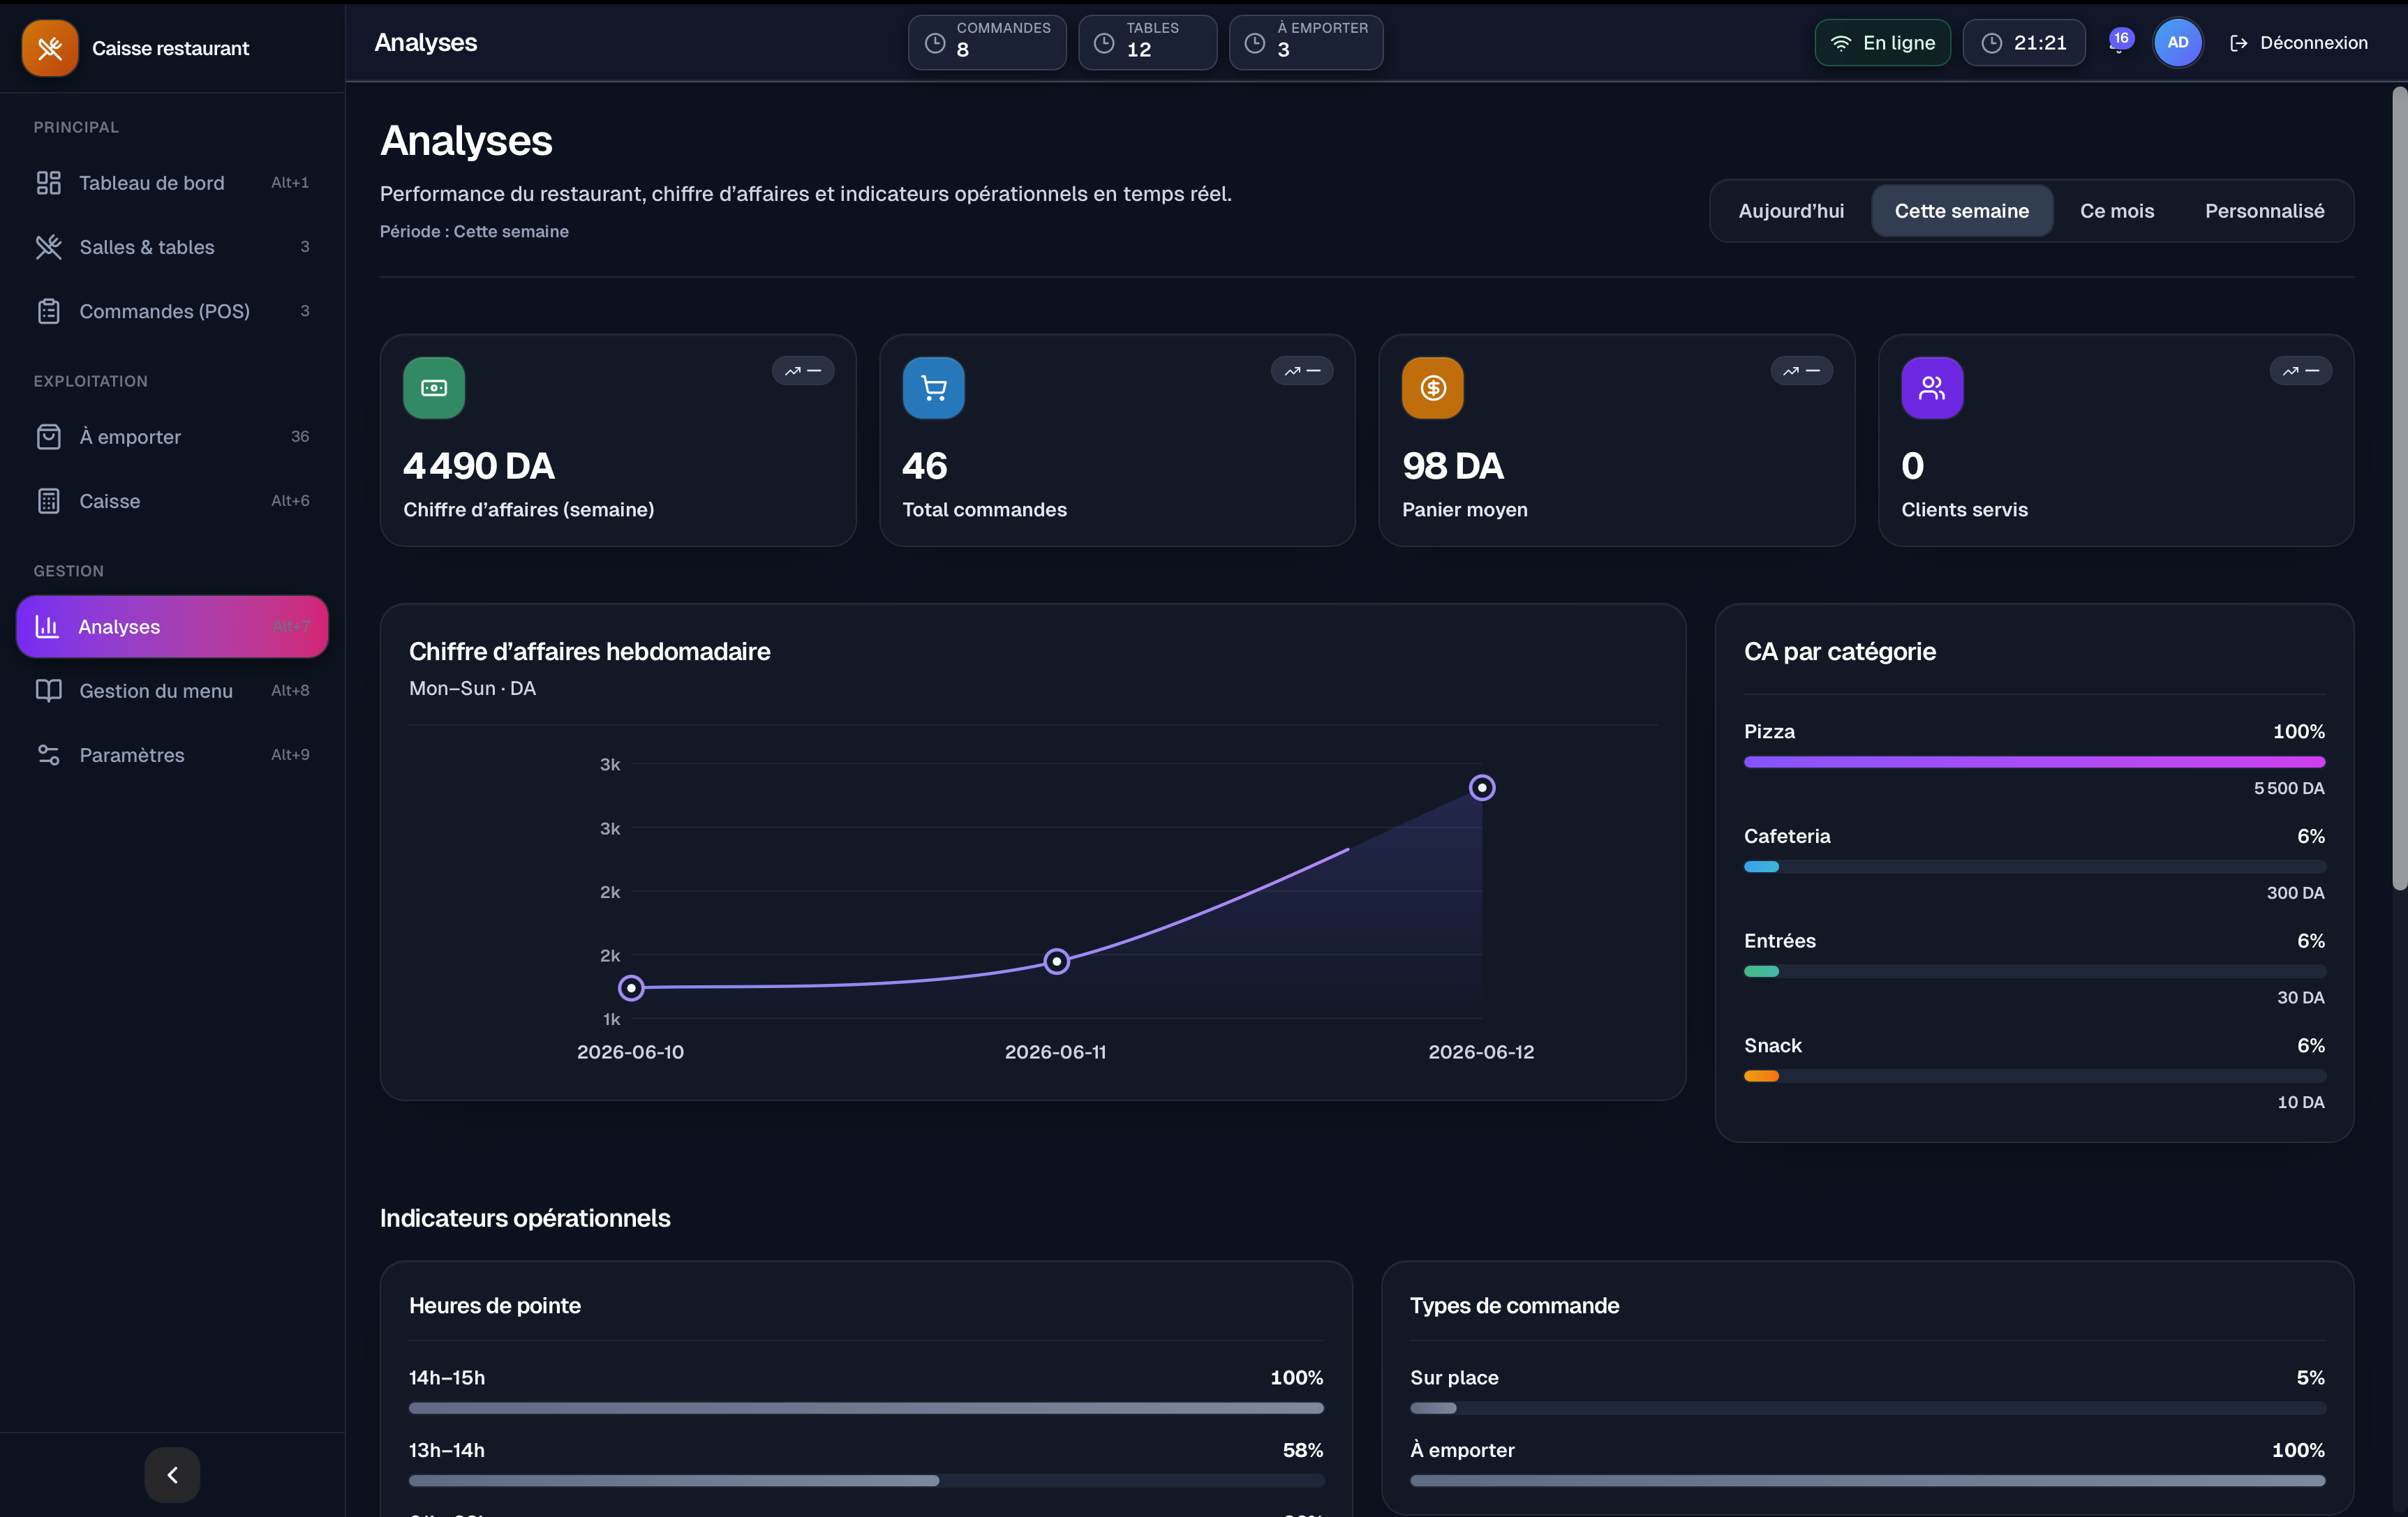Select the Cette semaine period option
Screen dimensions: 2408x1517
click(1961, 211)
